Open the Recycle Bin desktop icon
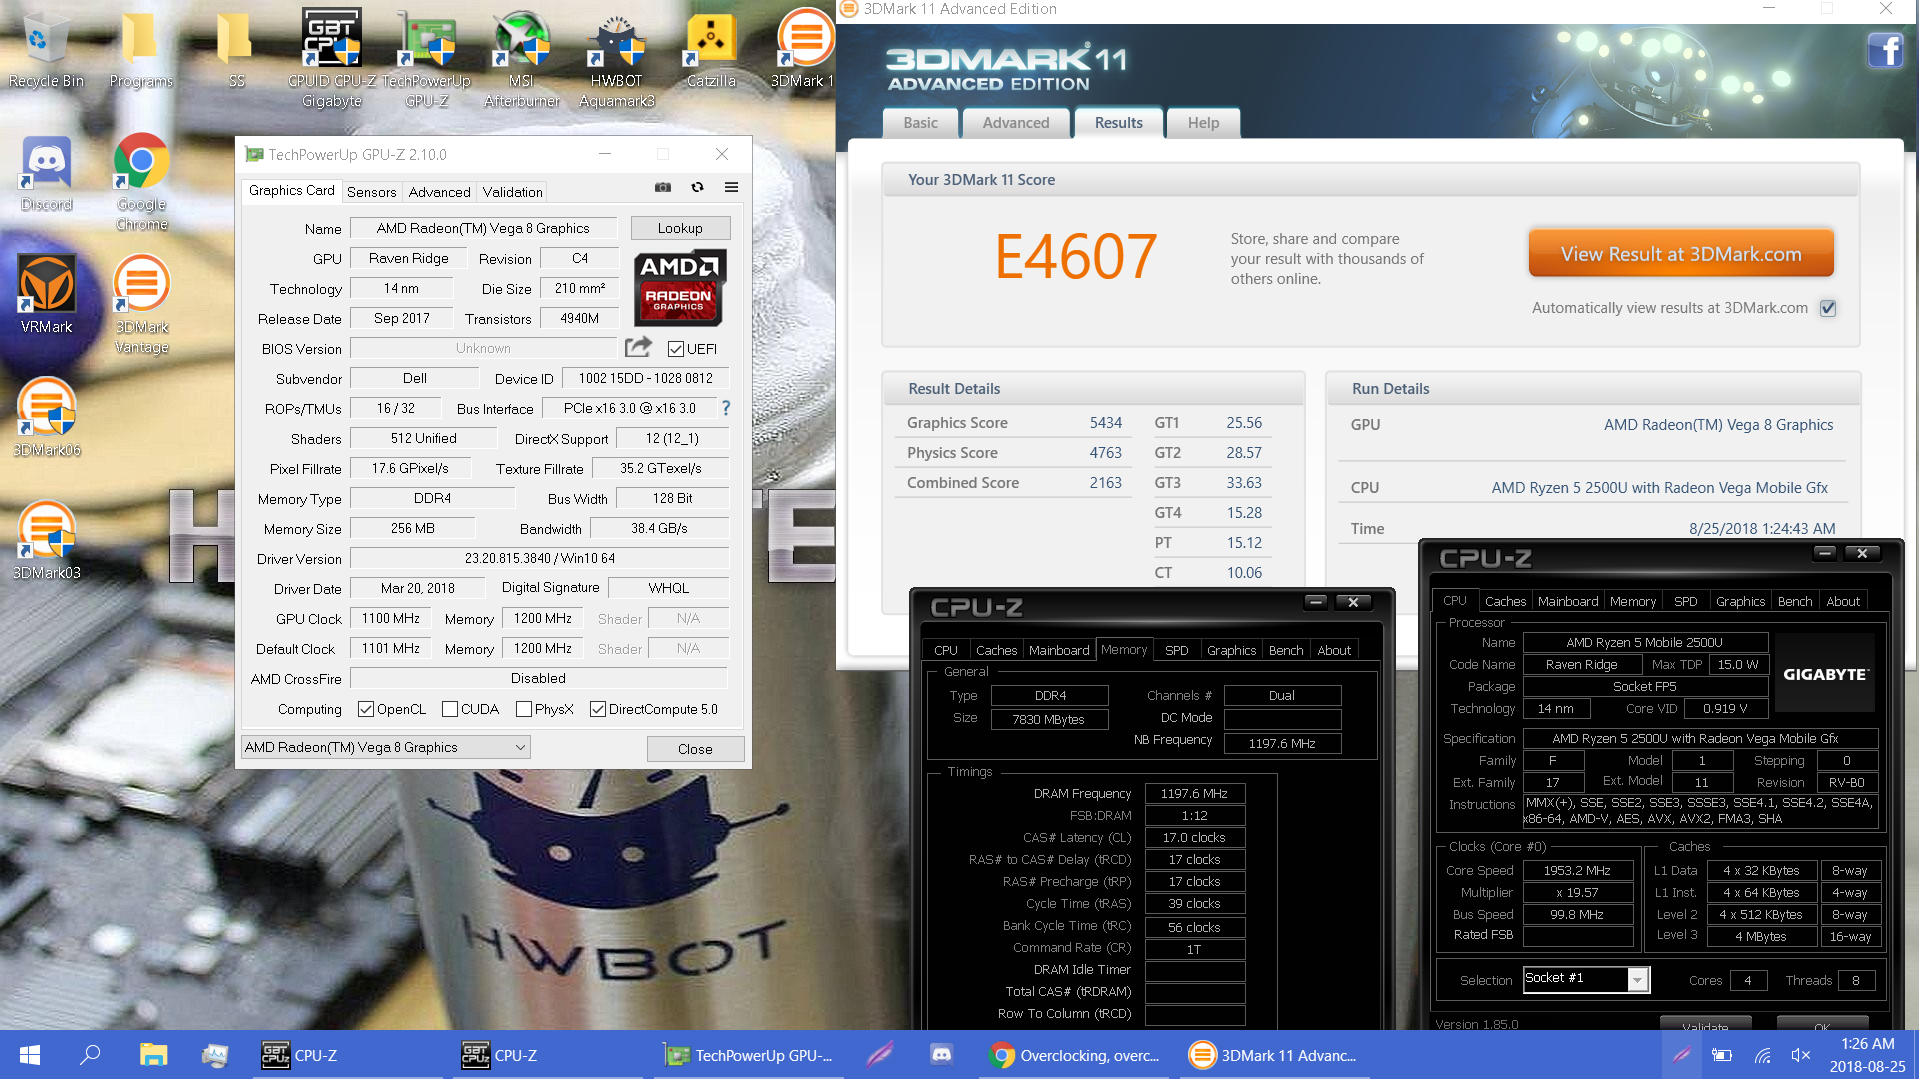Screen dimensions: 1919x1079 pyautogui.click(x=45, y=50)
